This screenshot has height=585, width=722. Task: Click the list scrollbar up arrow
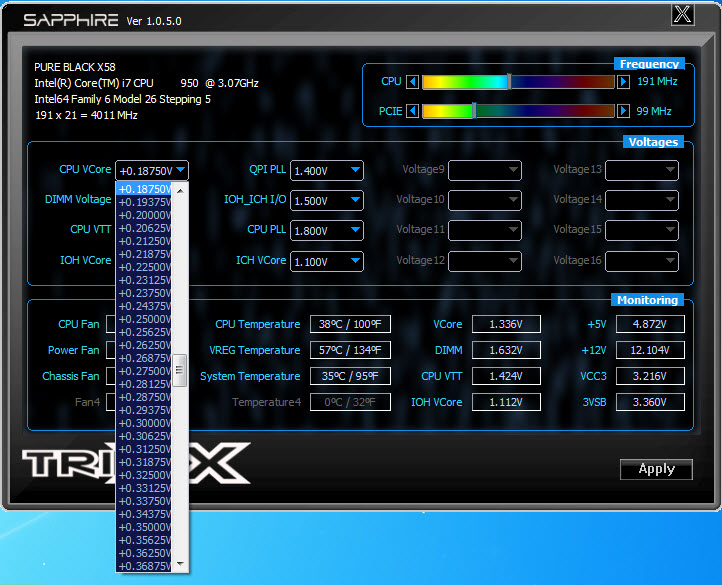pos(180,191)
